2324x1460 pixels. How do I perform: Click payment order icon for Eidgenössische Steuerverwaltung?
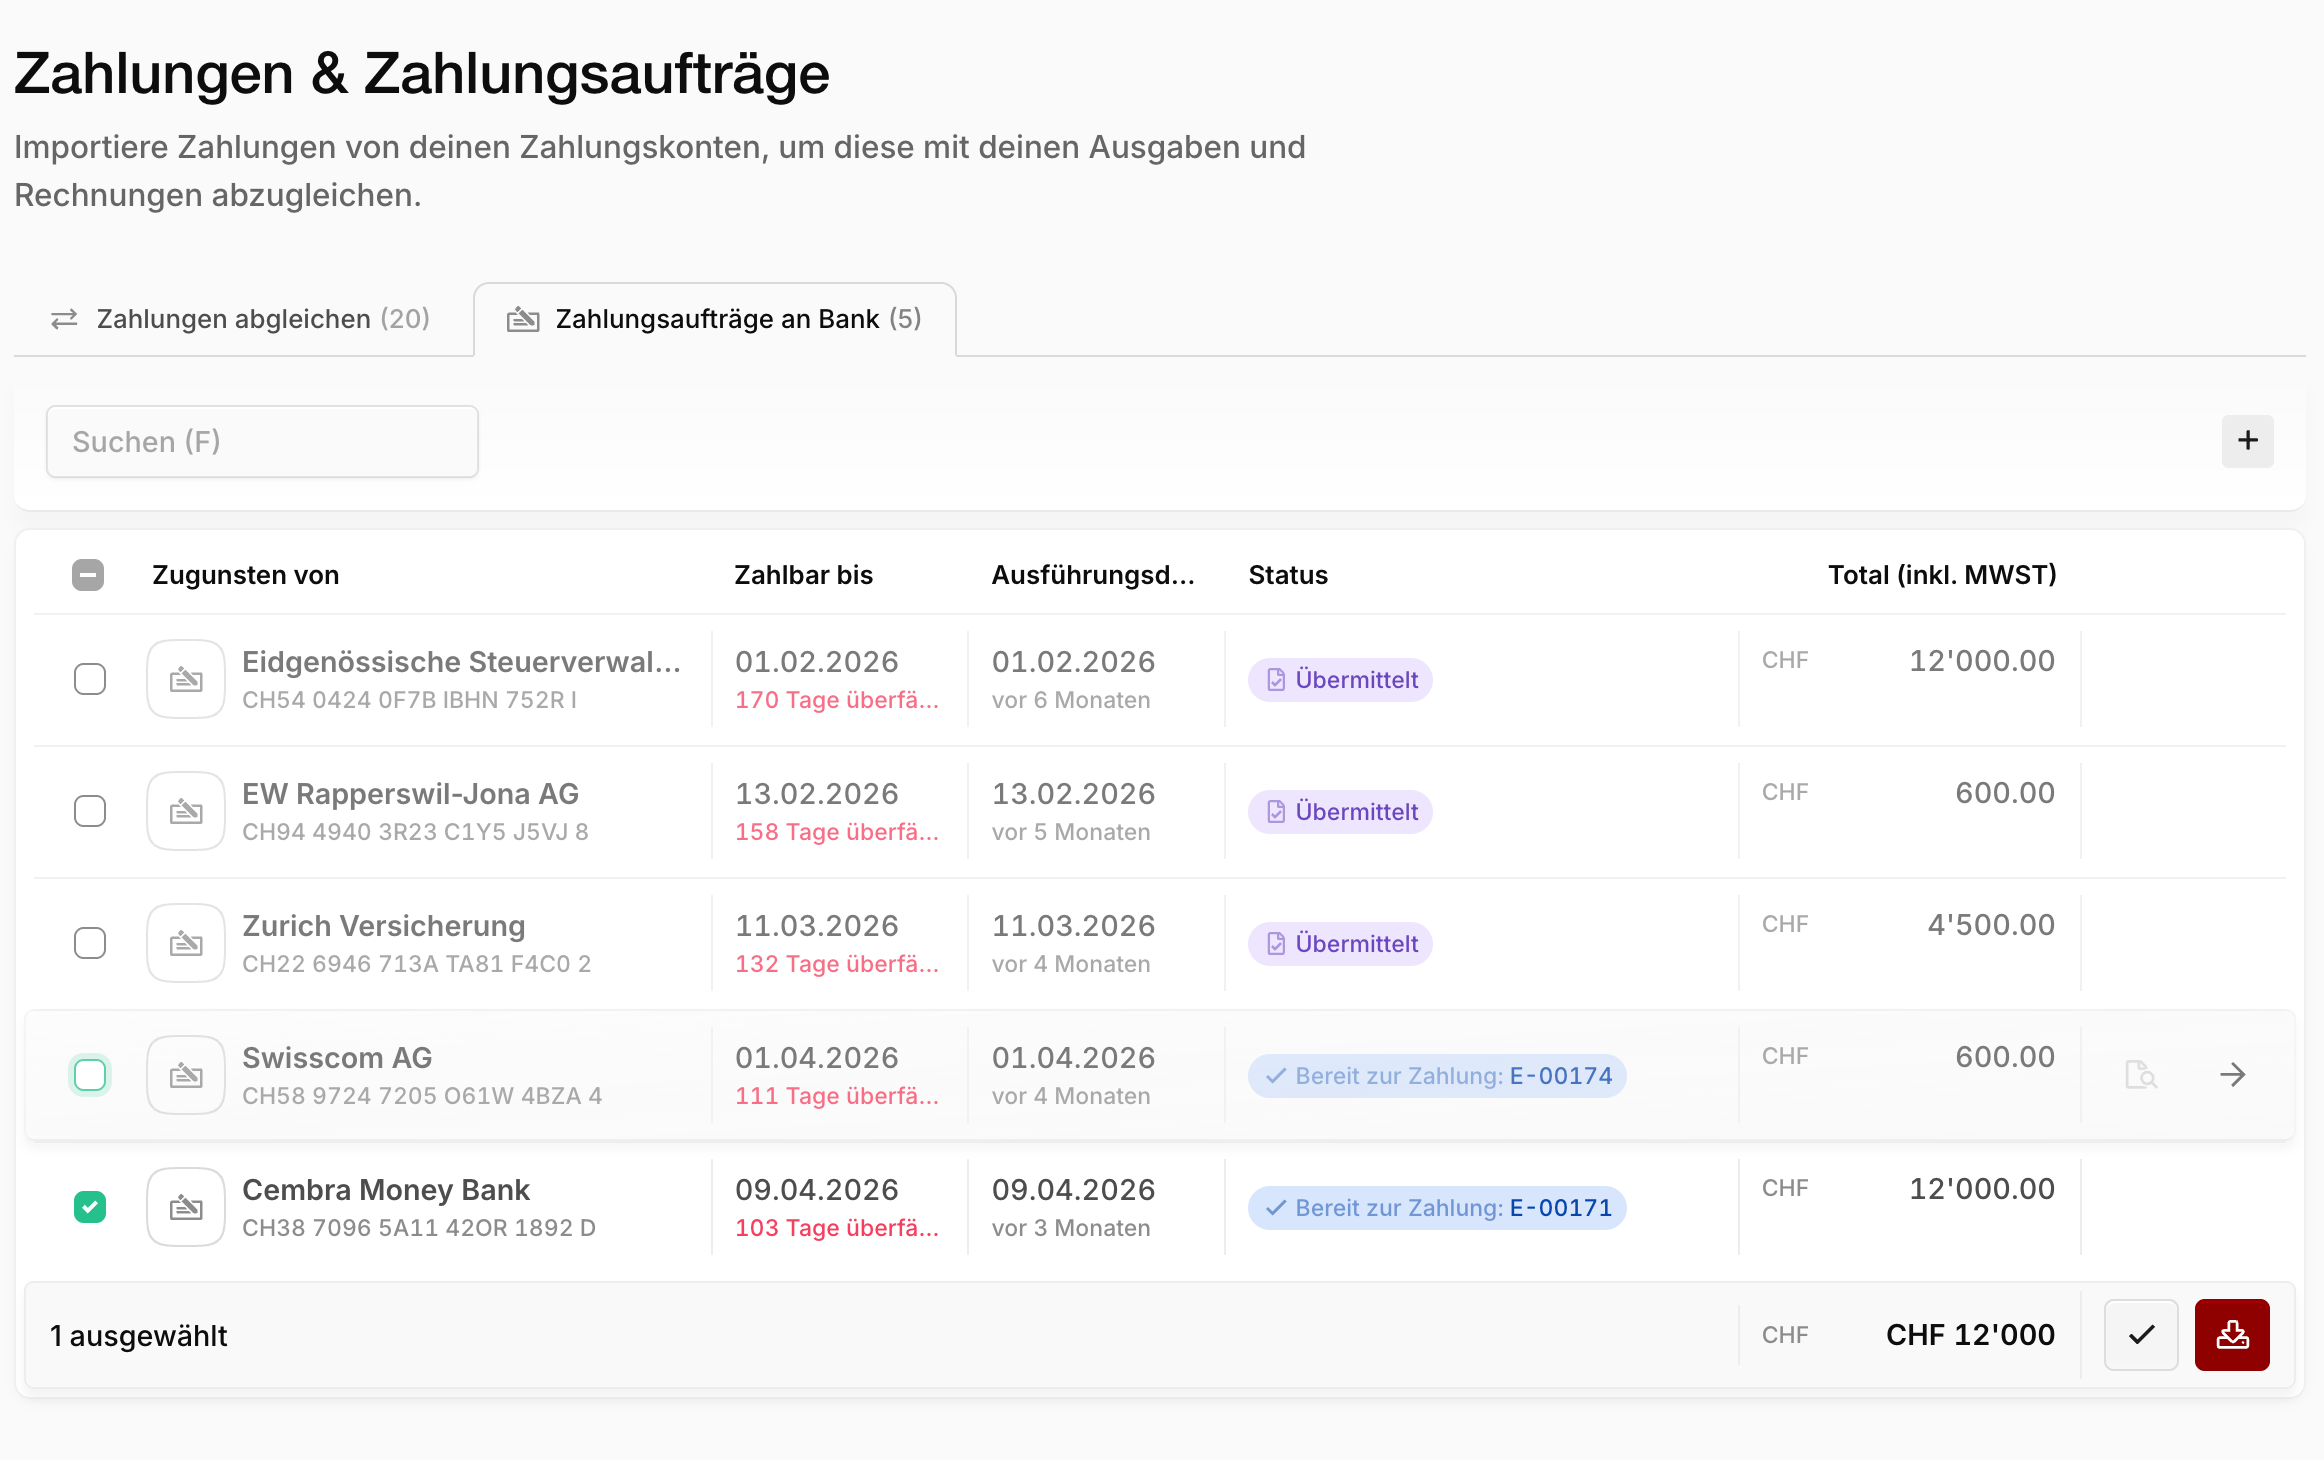(x=186, y=679)
